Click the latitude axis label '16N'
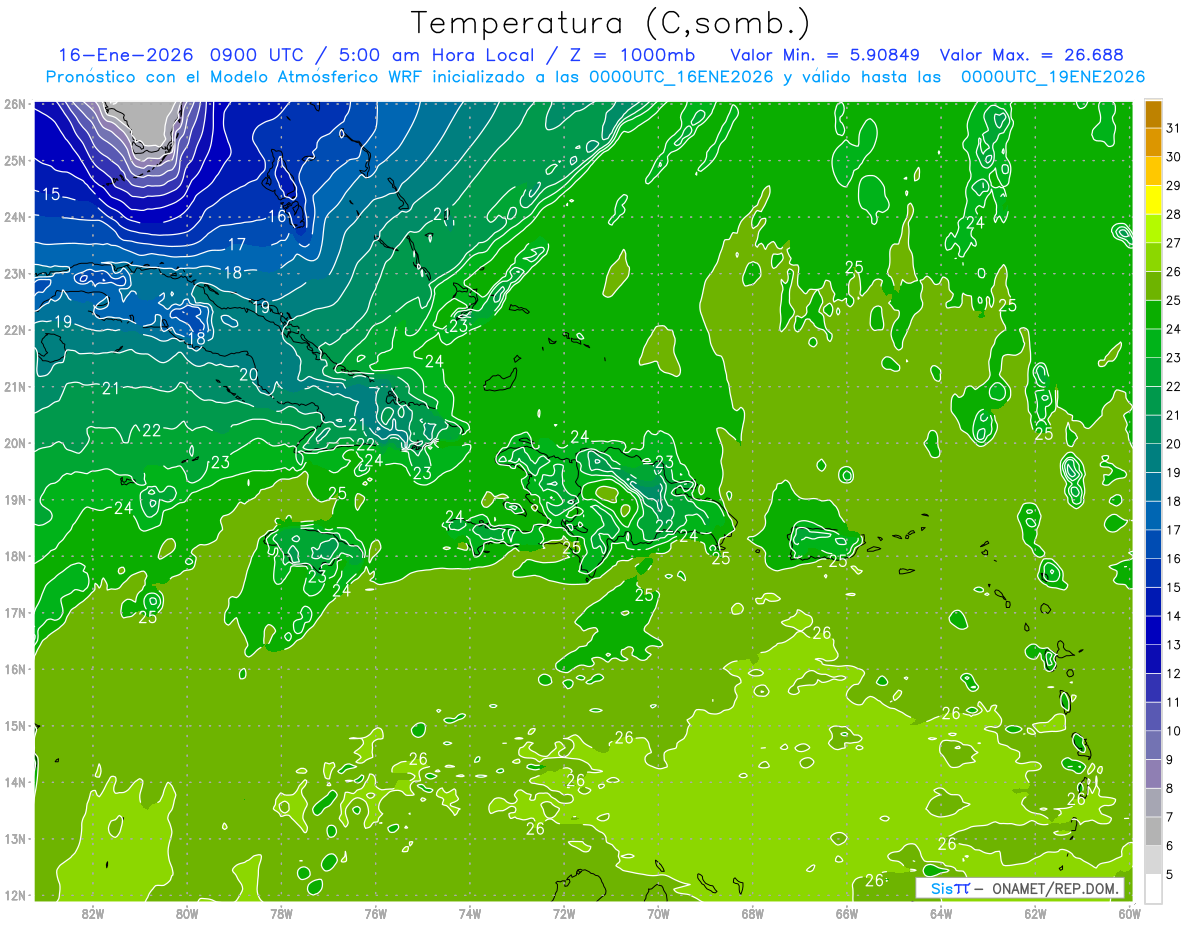Screen dimensions: 1200x927 tap(14, 668)
